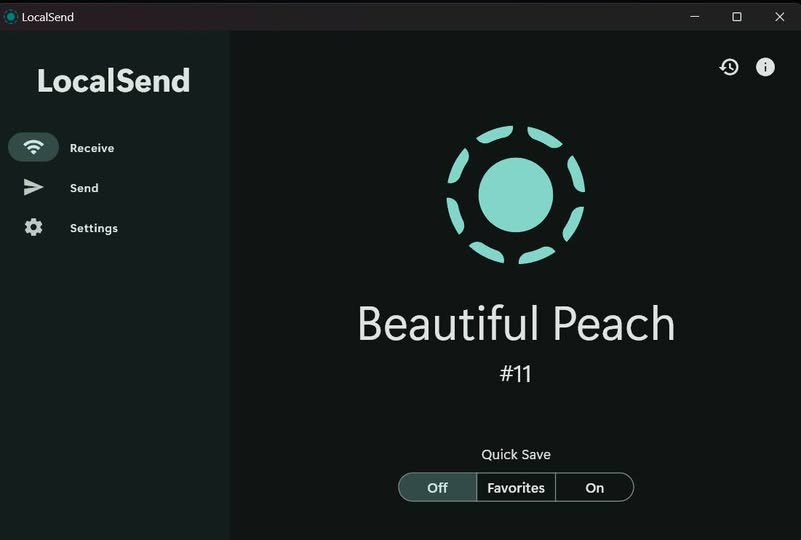
Task: Switch to the Send tab
Action: (x=84, y=188)
